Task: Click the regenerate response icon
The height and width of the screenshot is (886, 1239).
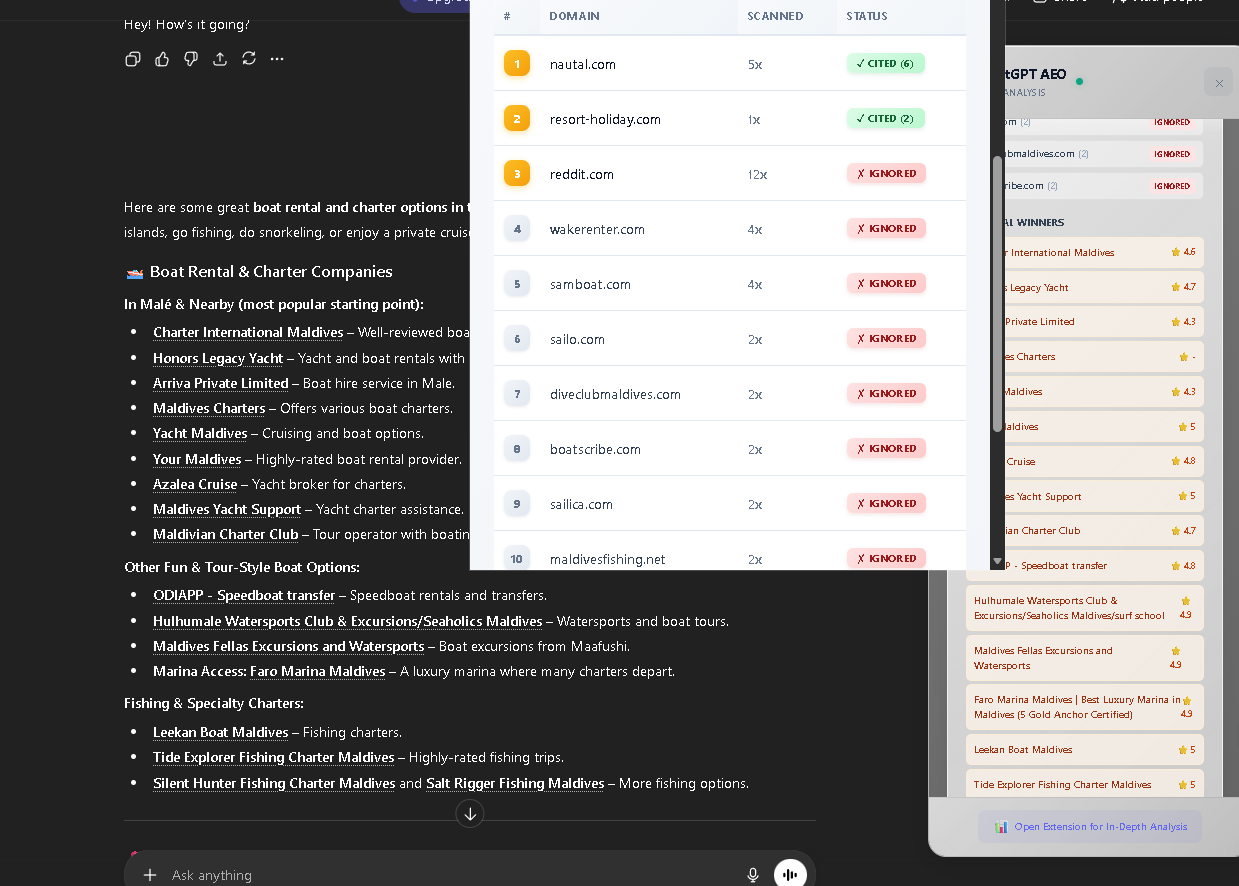Action: 249,59
